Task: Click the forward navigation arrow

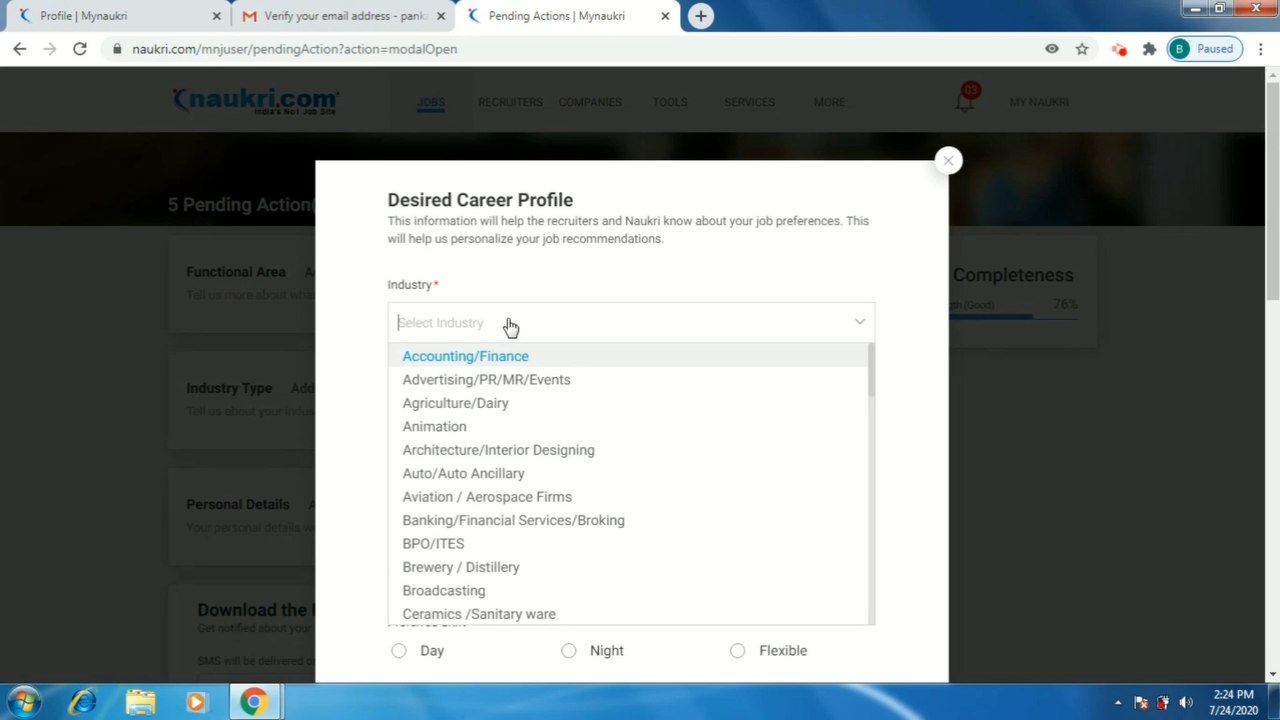Action: pos(50,49)
